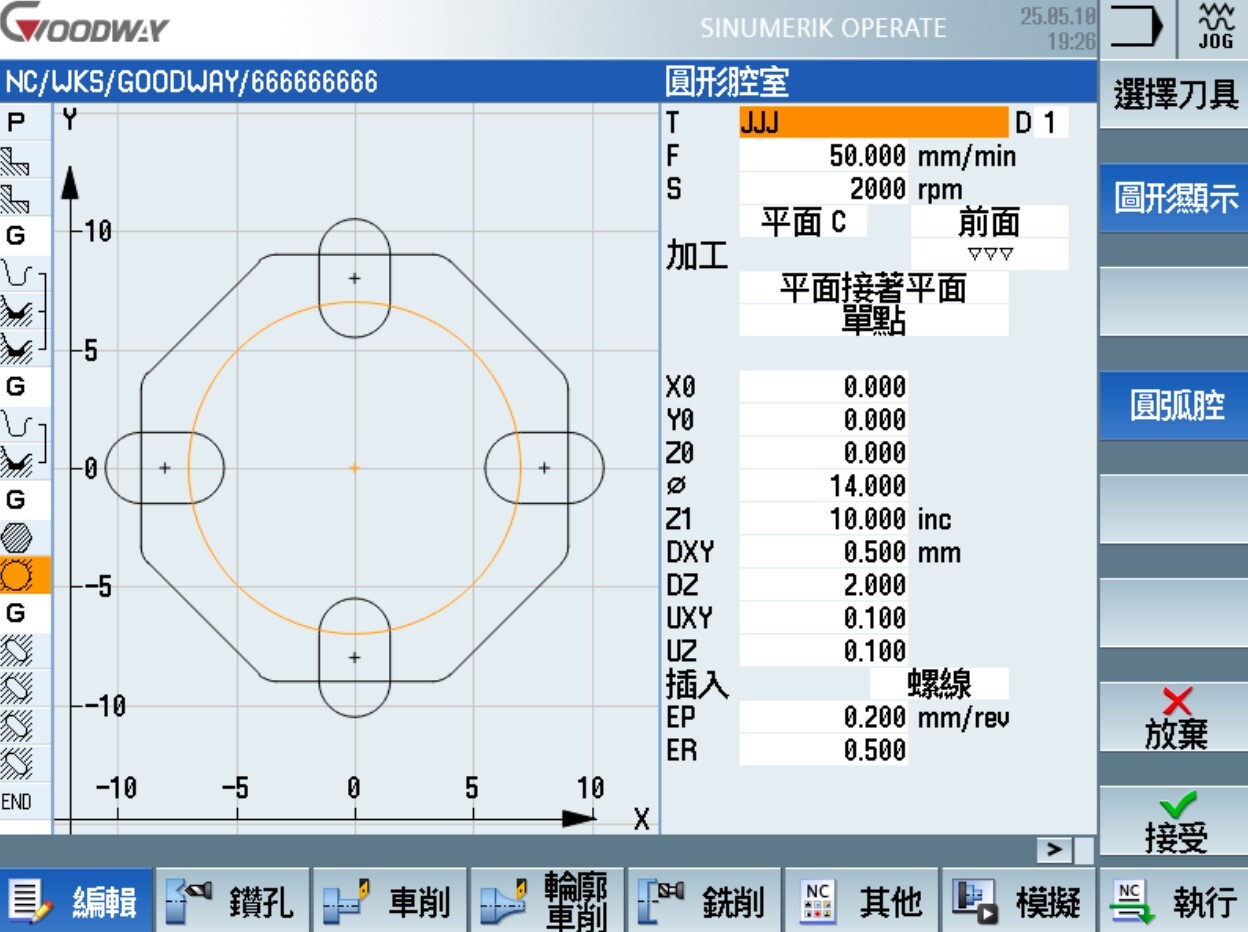Click the SINUMERIK OPERATE header text
Viewport: 1248px width, 932px height.
point(823,29)
